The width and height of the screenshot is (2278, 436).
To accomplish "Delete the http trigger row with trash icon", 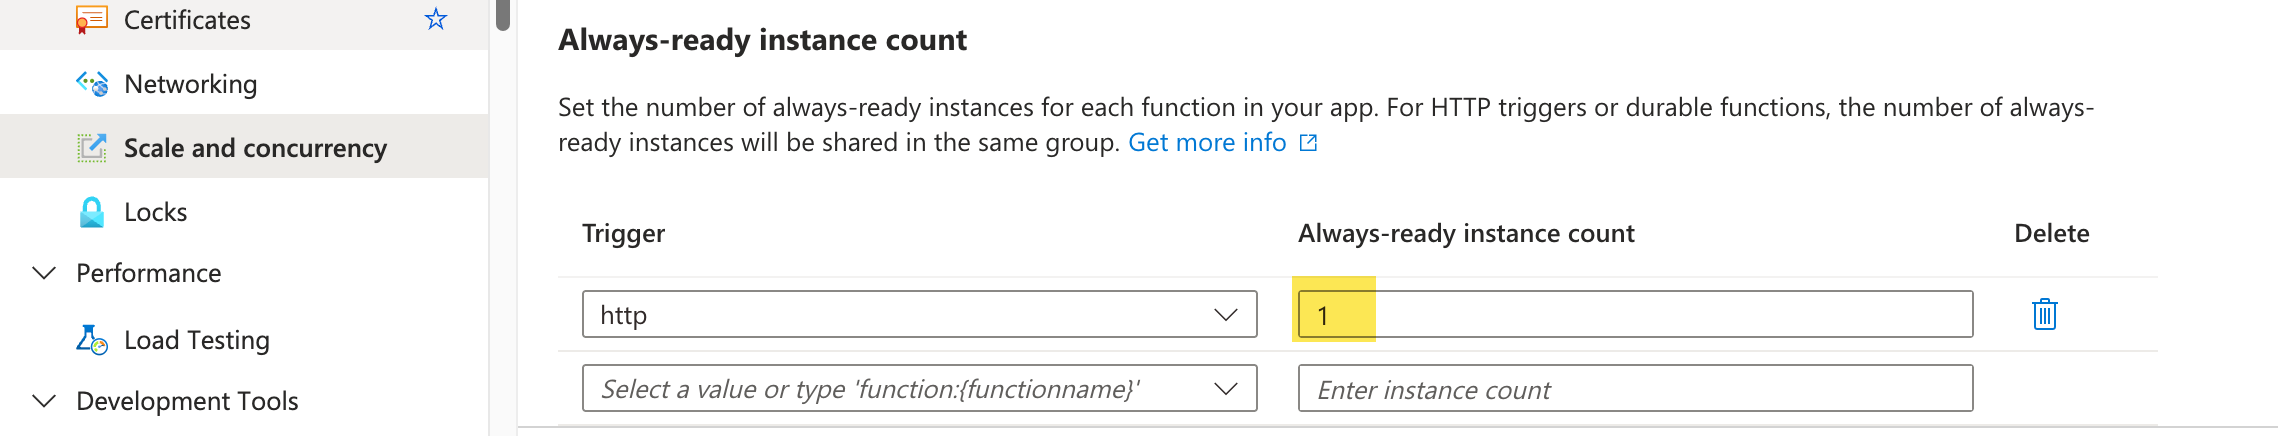I will [x=2044, y=314].
